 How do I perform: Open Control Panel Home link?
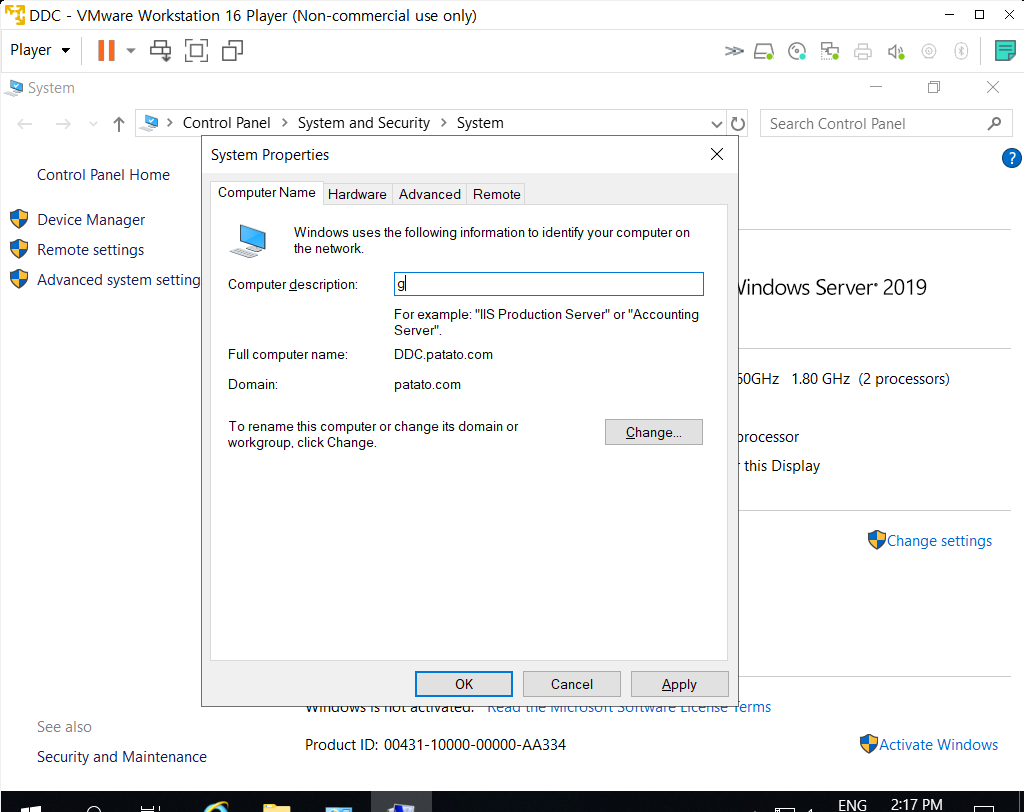click(x=103, y=174)
